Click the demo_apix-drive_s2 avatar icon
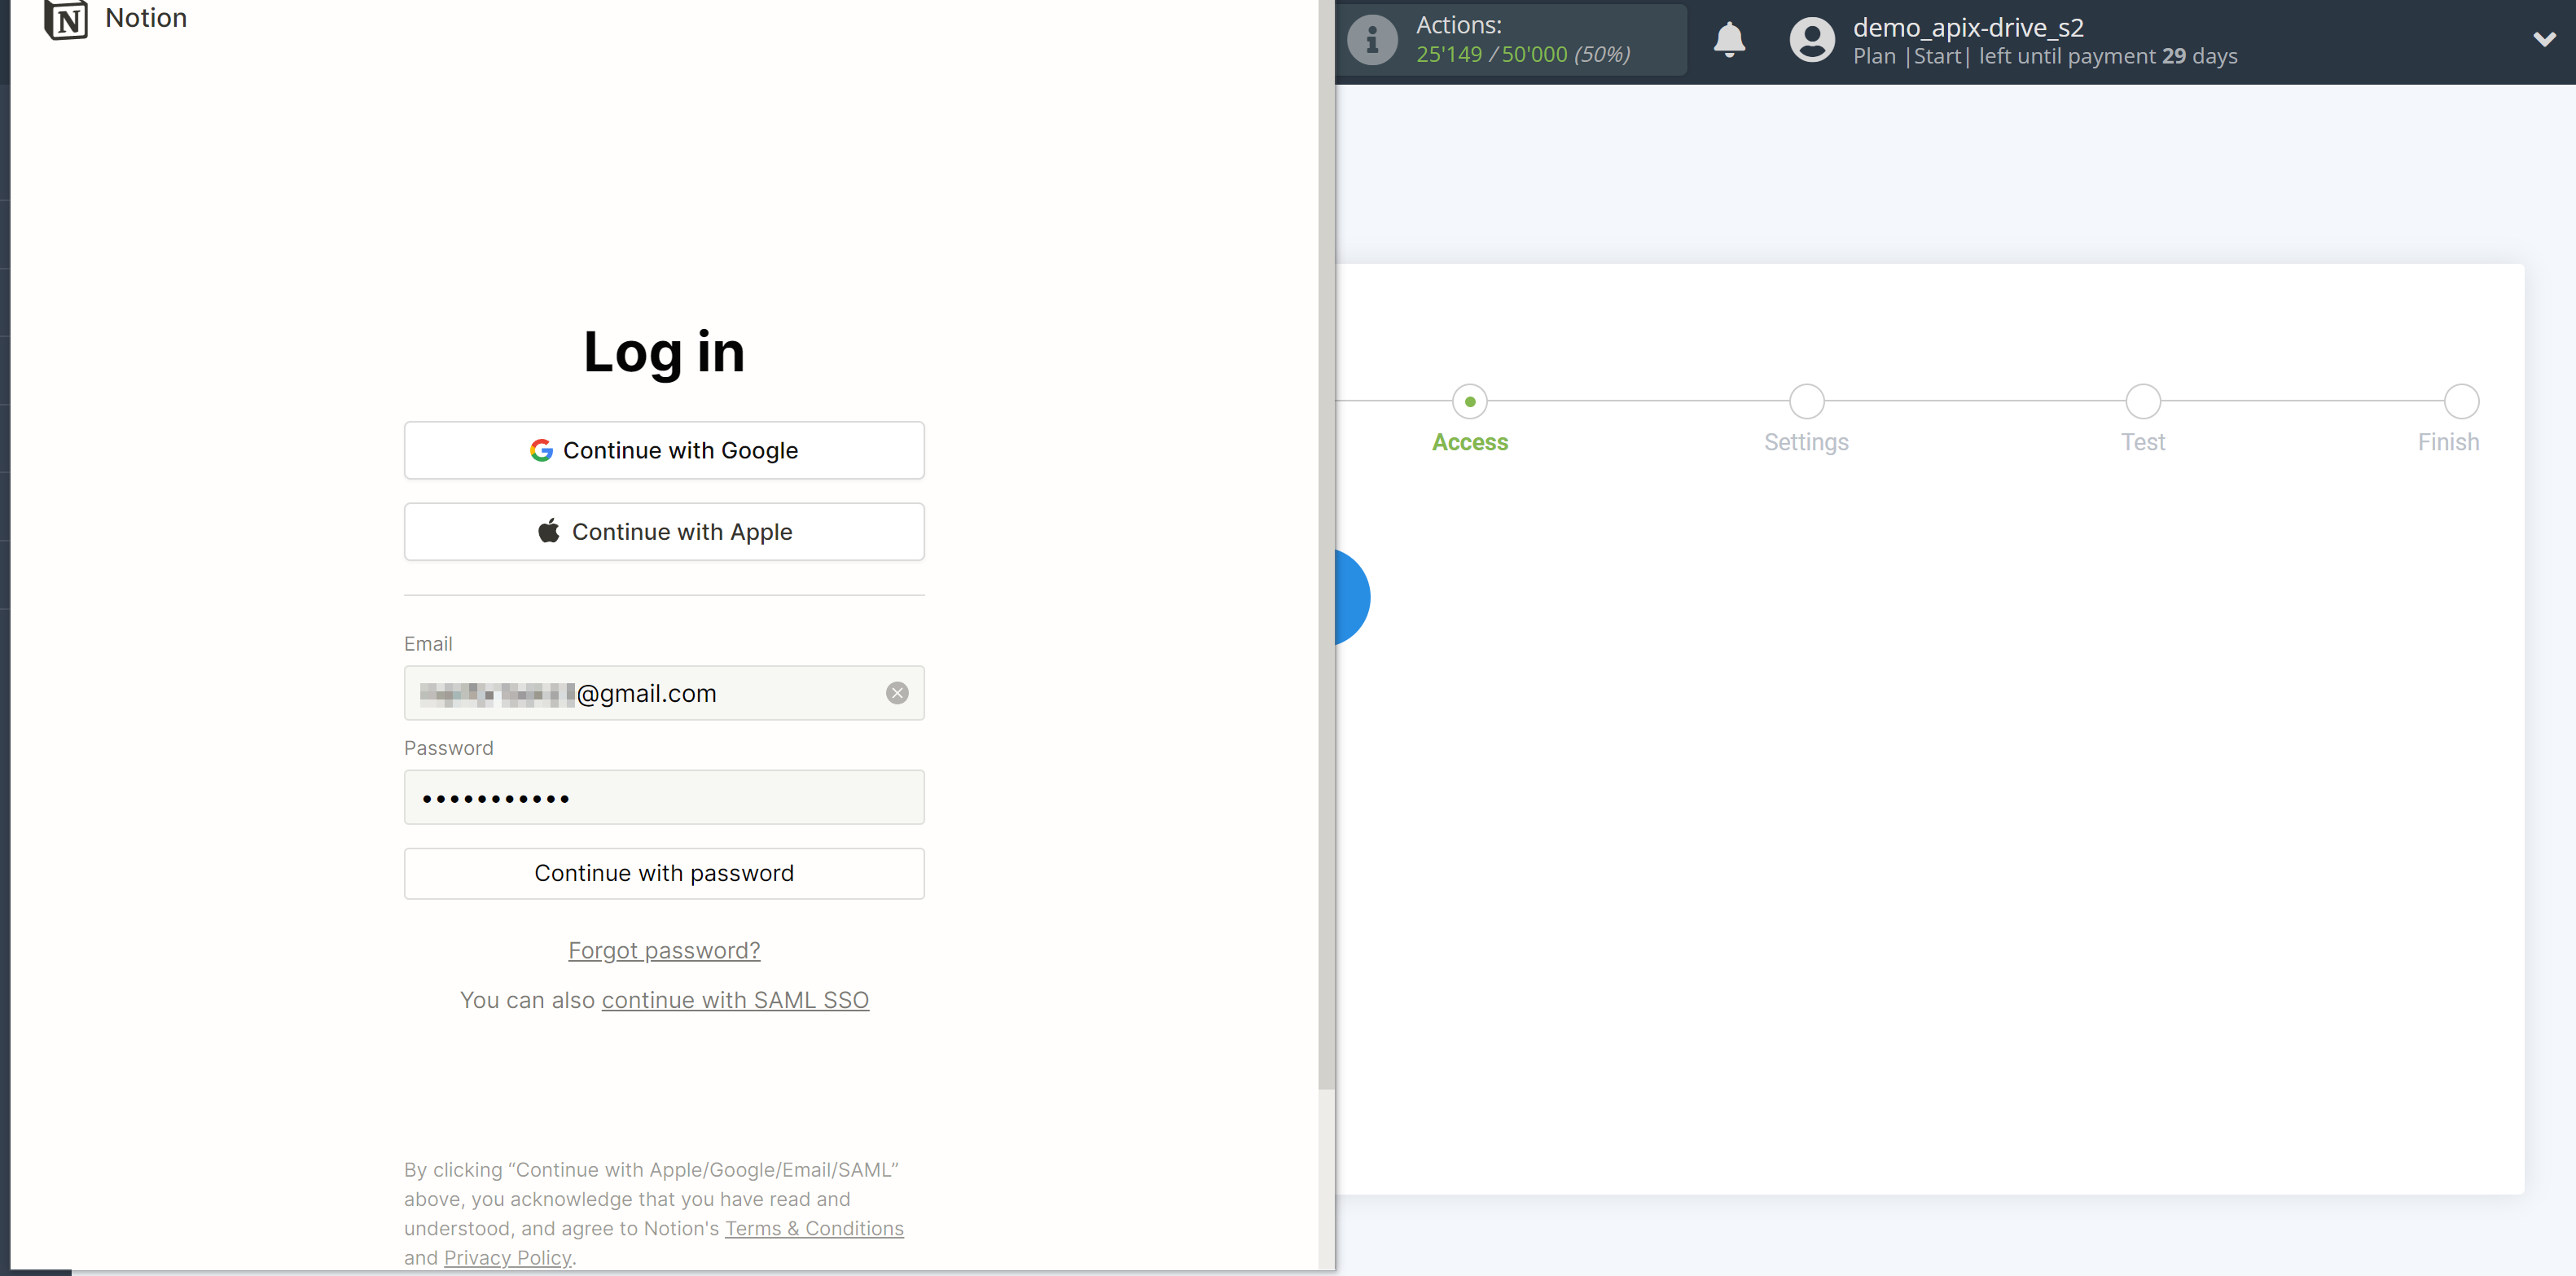The image size is (2576, 1276). (x=1811, y=40)
